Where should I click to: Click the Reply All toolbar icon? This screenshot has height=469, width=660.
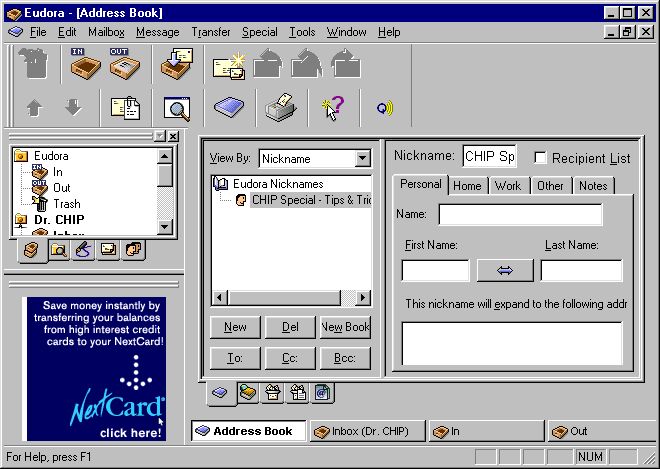(306, 64)
